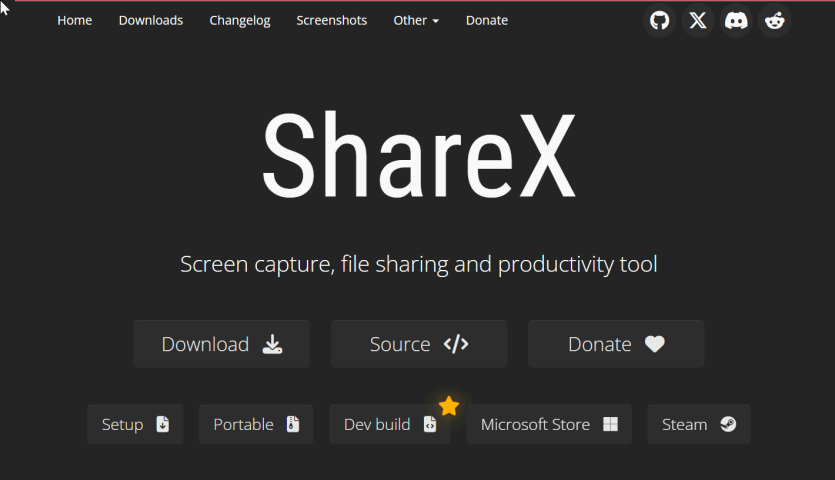Click the Dev build button

coord(390,424)
